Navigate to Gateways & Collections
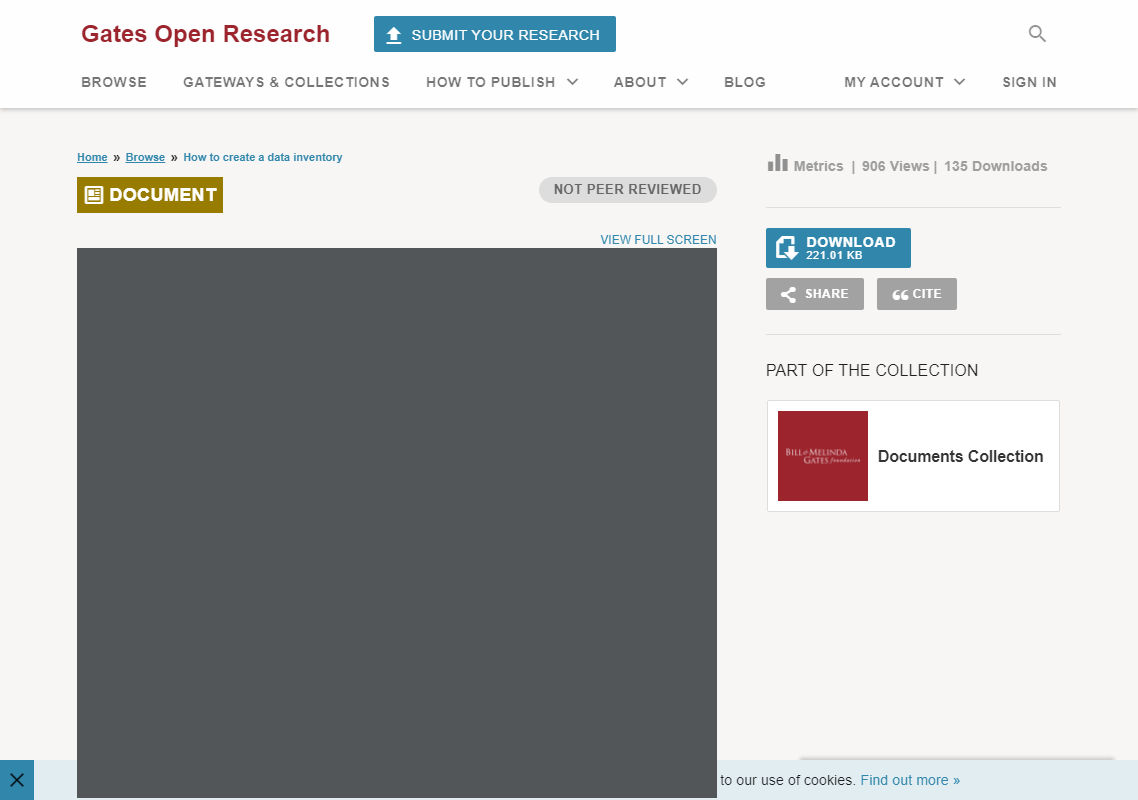Viewport: 1138px width, 800px height. 286,82
